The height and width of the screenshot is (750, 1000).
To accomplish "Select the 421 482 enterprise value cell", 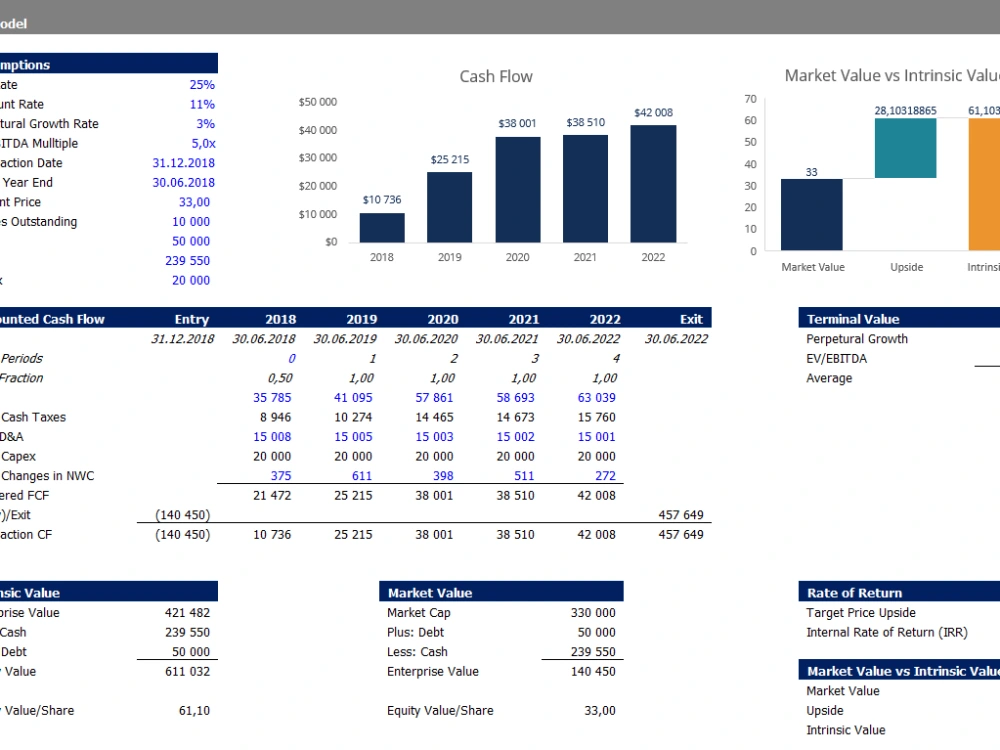I will click(x=187, y=613).
